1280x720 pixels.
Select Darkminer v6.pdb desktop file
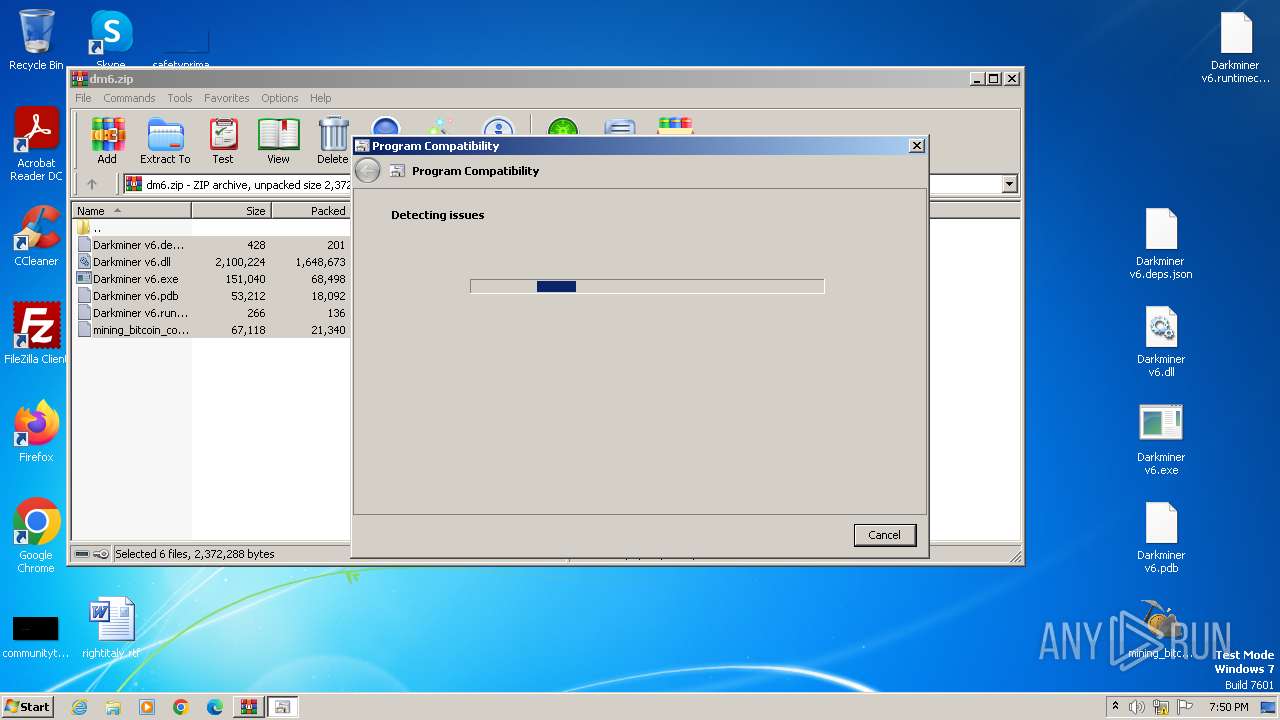click(x=1161, y=537)
